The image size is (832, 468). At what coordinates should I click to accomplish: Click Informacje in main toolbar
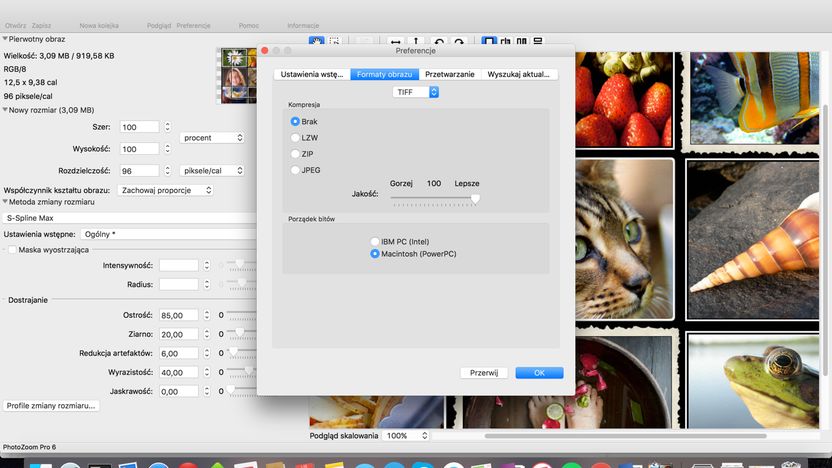[303, 25]
